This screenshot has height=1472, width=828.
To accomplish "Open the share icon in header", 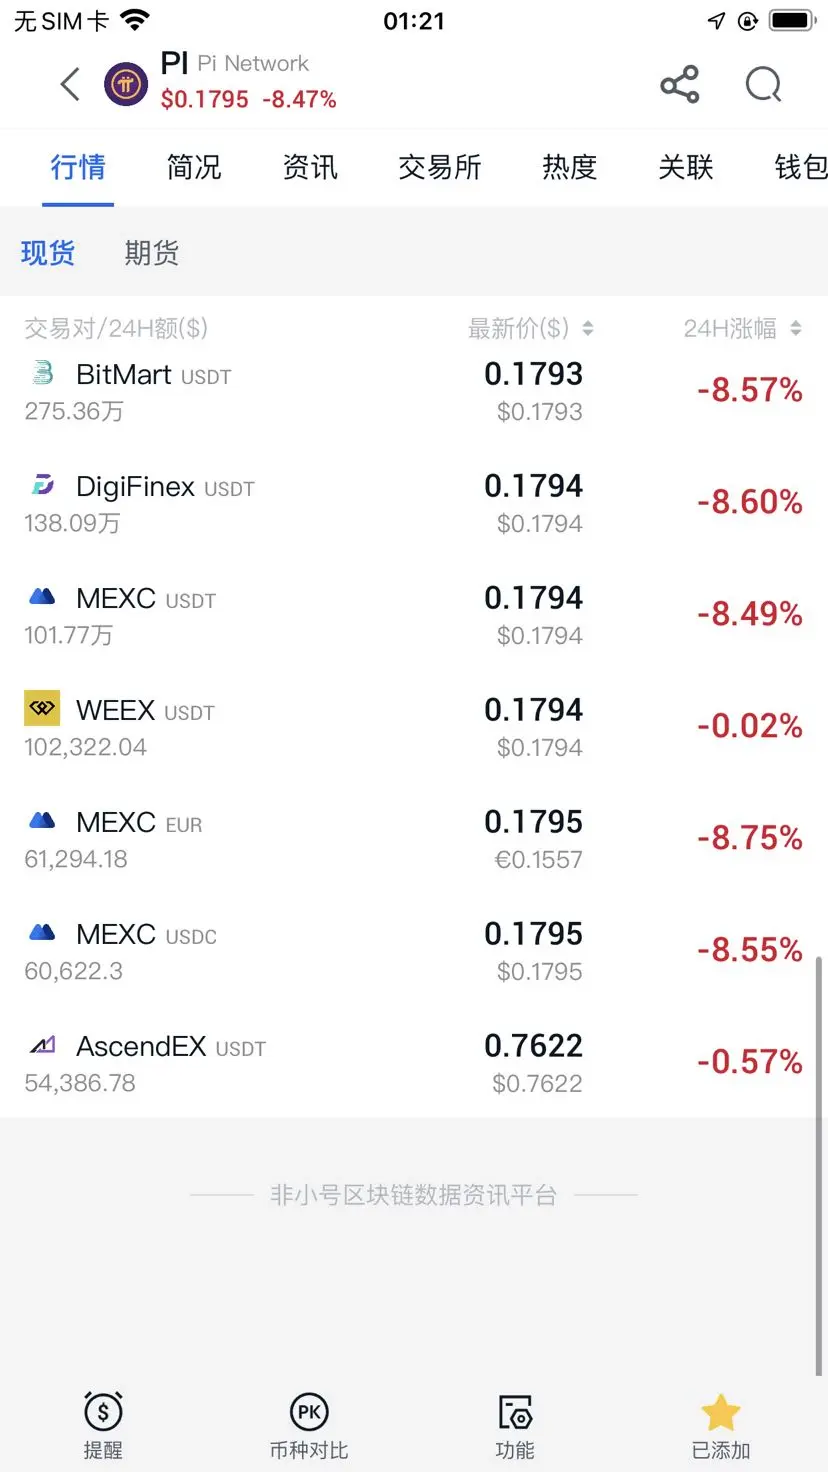I will tap(680, 85).
